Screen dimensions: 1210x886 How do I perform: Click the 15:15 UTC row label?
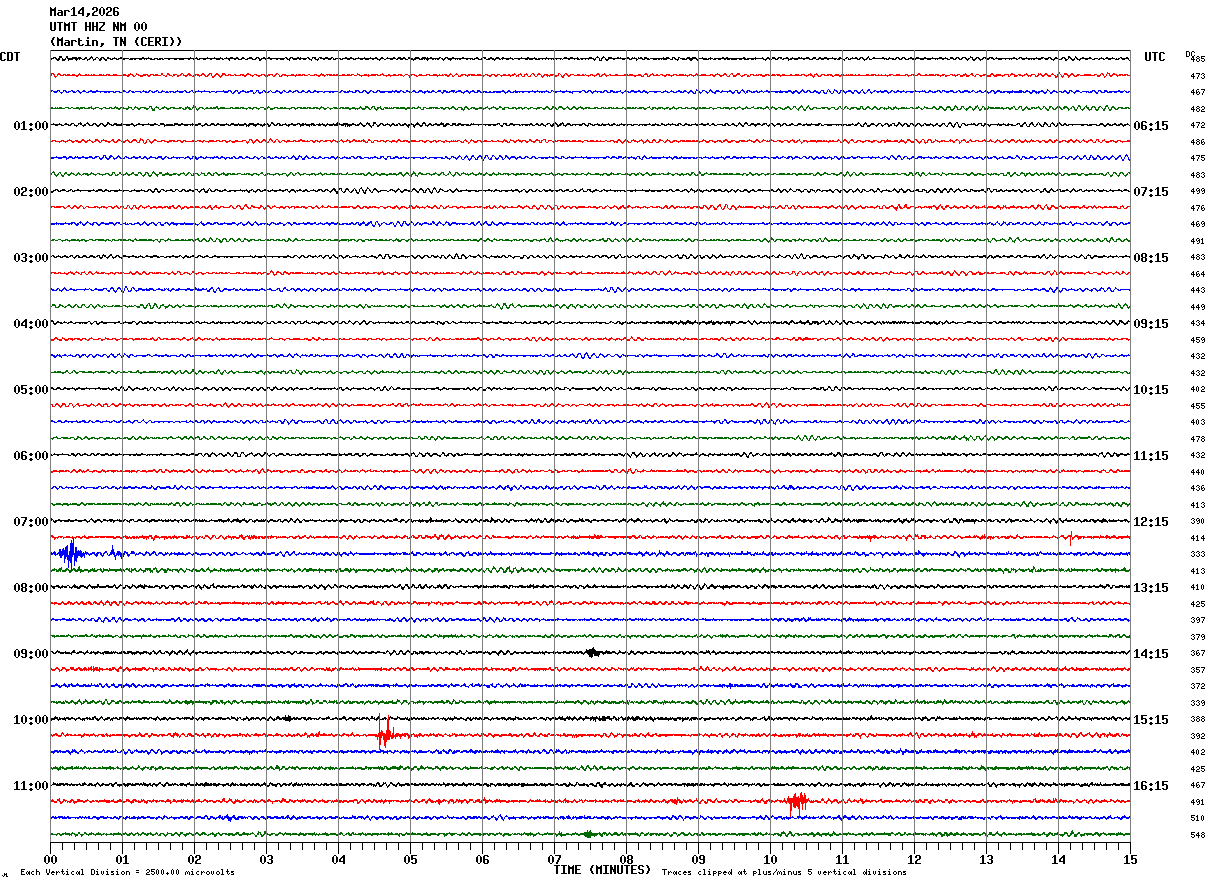click(1151, 720)
